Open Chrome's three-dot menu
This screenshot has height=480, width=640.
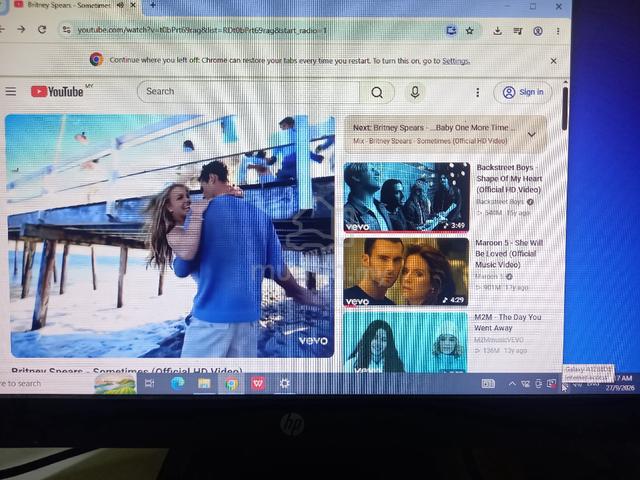558,31
